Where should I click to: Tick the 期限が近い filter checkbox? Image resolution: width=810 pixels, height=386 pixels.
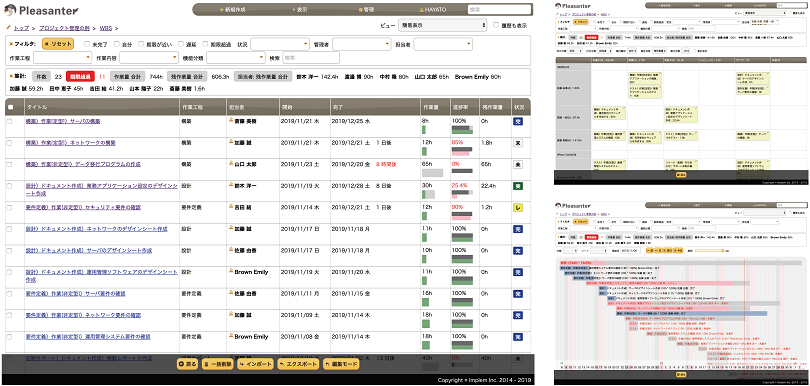coord(141,44)
